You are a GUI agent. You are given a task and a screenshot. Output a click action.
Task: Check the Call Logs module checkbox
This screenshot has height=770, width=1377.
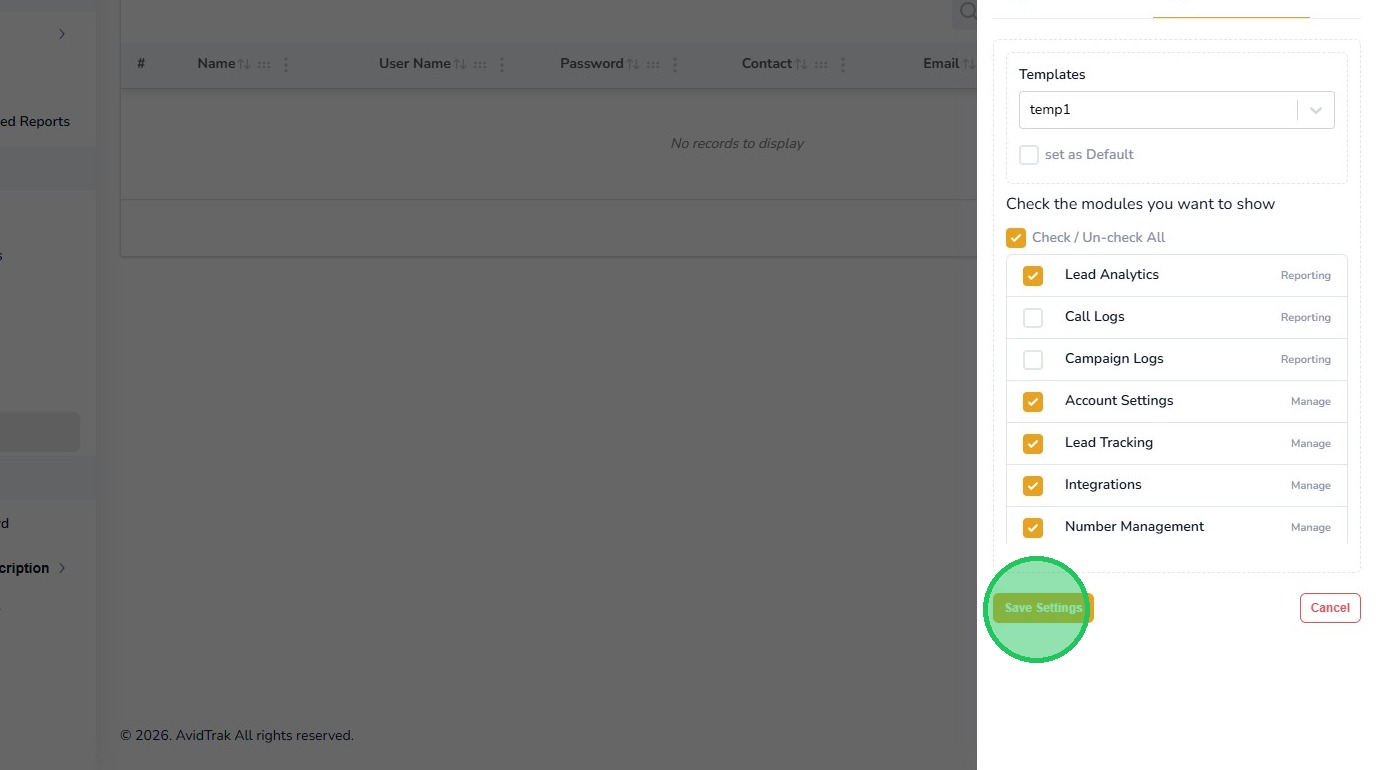[1033, 318]
